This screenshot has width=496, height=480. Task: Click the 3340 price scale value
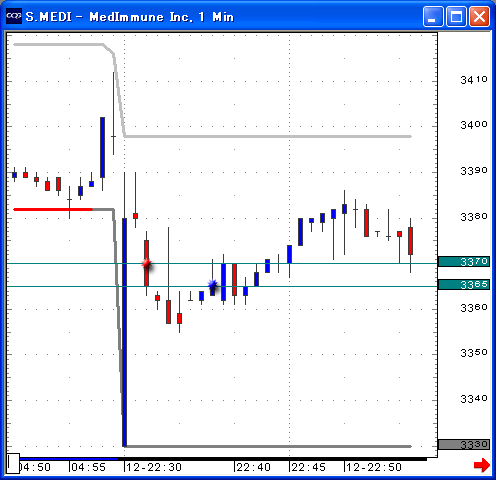pos(474,399)
